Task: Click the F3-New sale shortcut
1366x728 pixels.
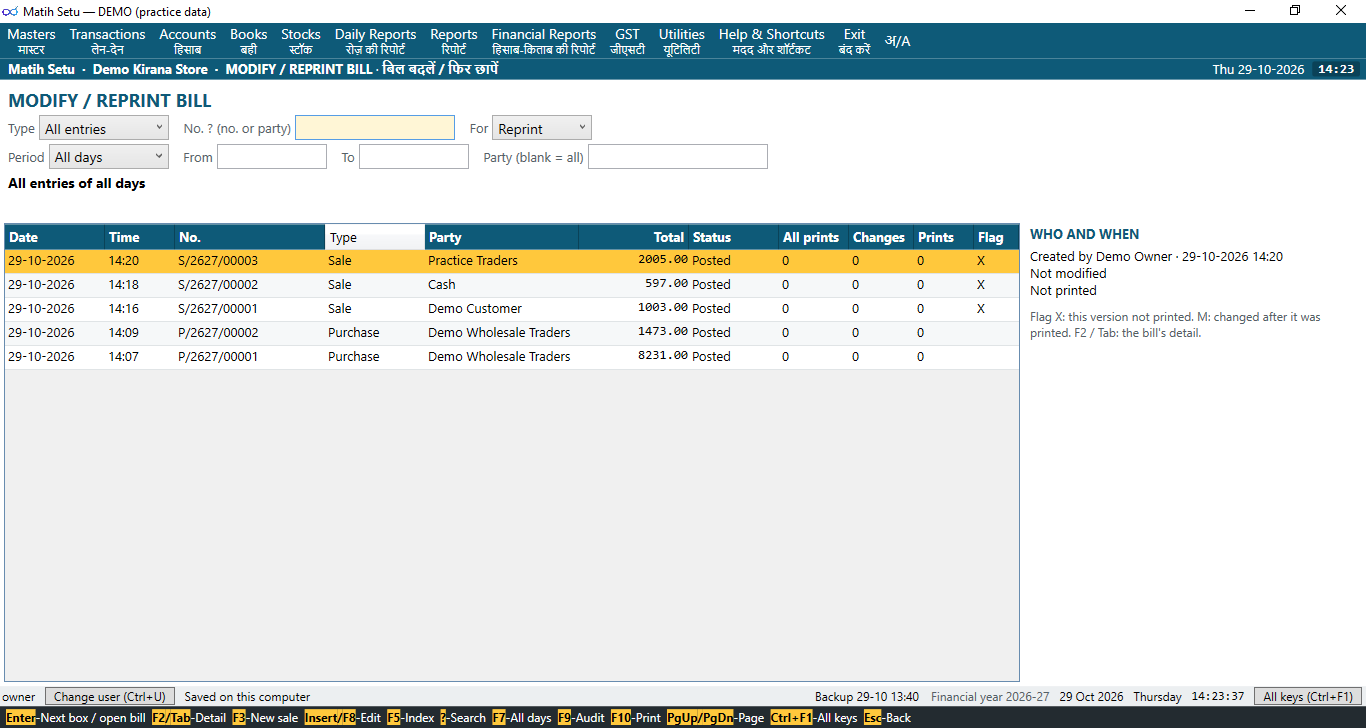Action: tap(265, 718)
